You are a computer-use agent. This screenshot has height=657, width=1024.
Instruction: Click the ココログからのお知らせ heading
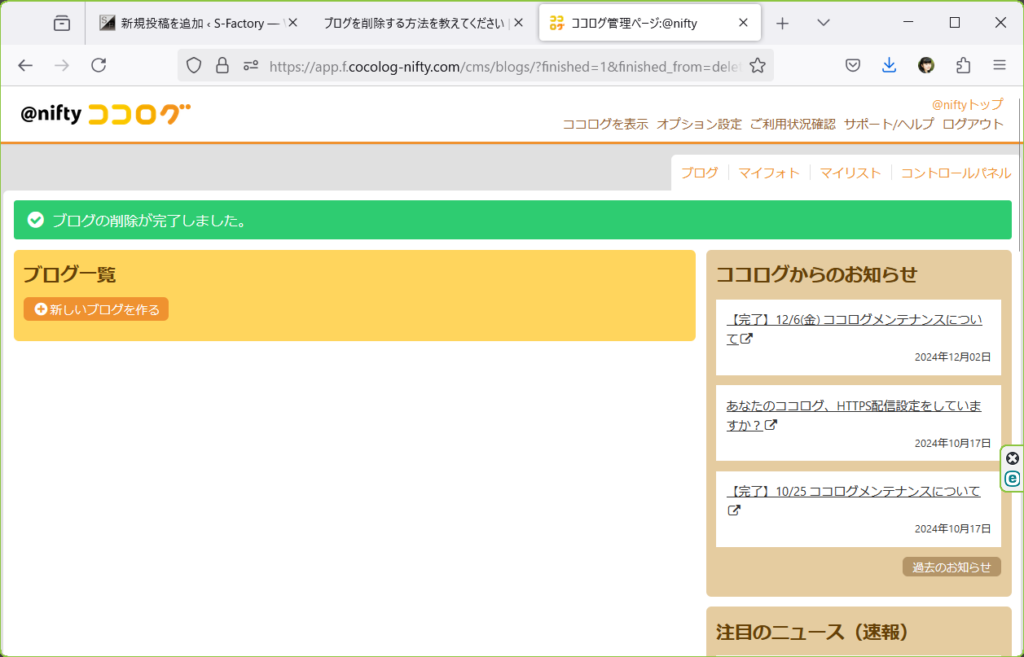point(816,274)
